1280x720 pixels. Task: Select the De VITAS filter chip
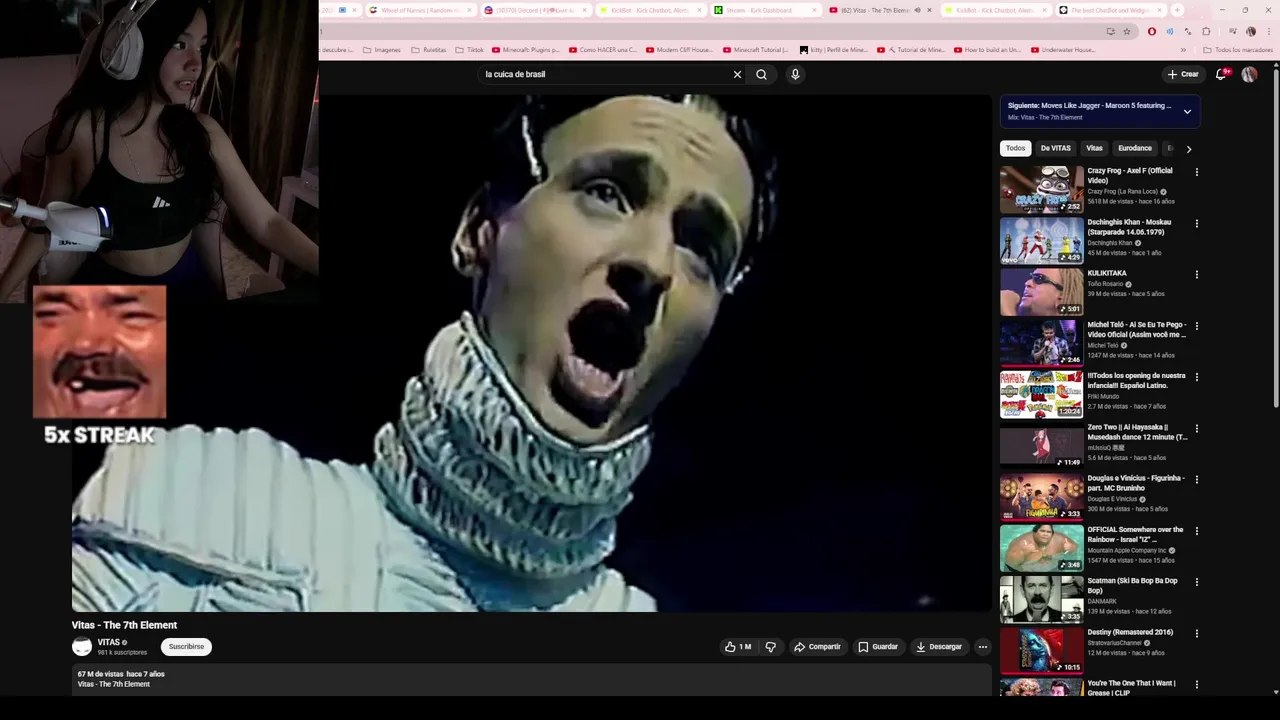(1055, 148)
